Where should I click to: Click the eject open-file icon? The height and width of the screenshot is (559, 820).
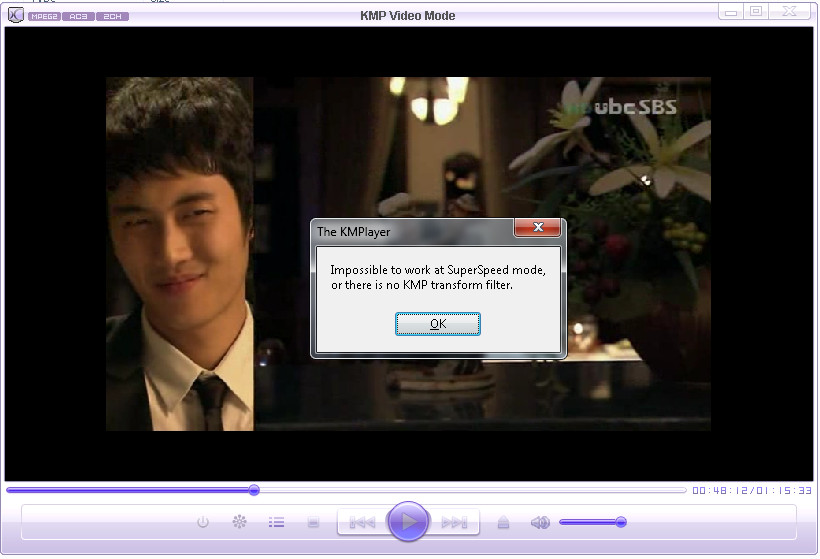pos(503,522)
